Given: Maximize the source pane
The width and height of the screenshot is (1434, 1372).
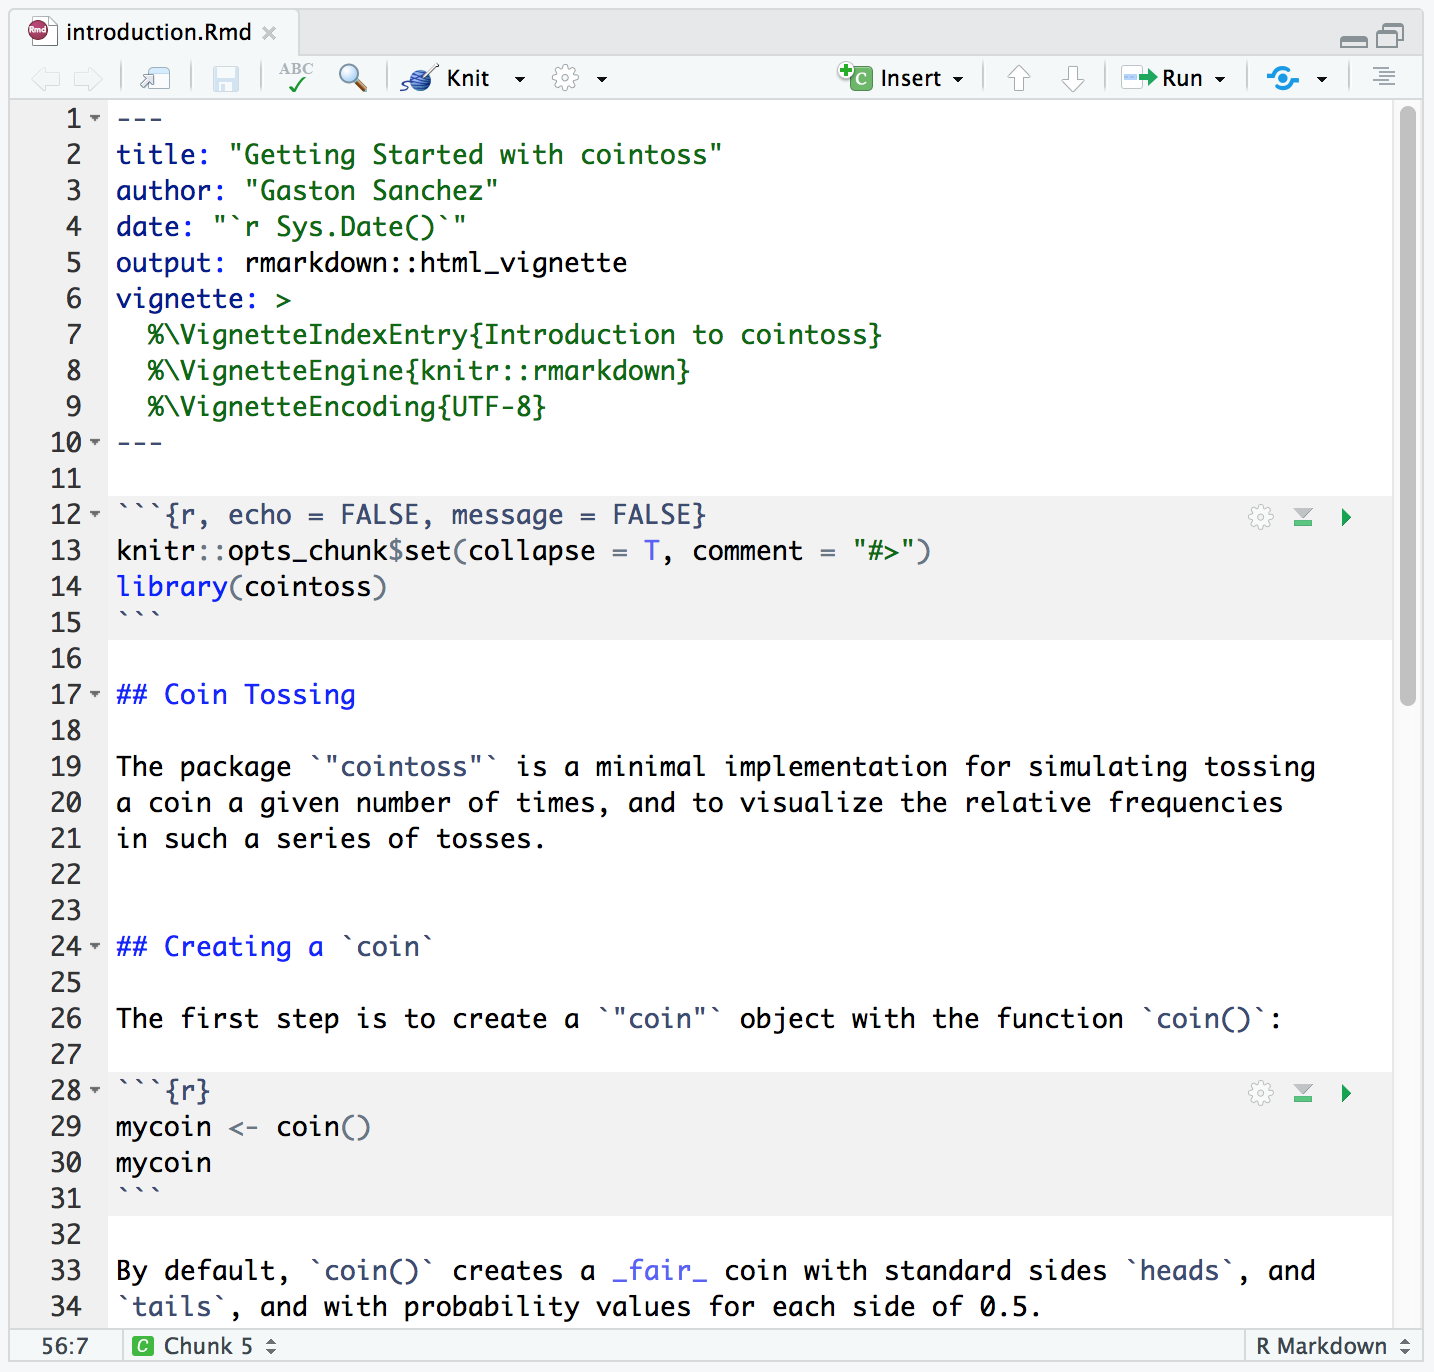Looking at the screenshot, I should 1390,36.
